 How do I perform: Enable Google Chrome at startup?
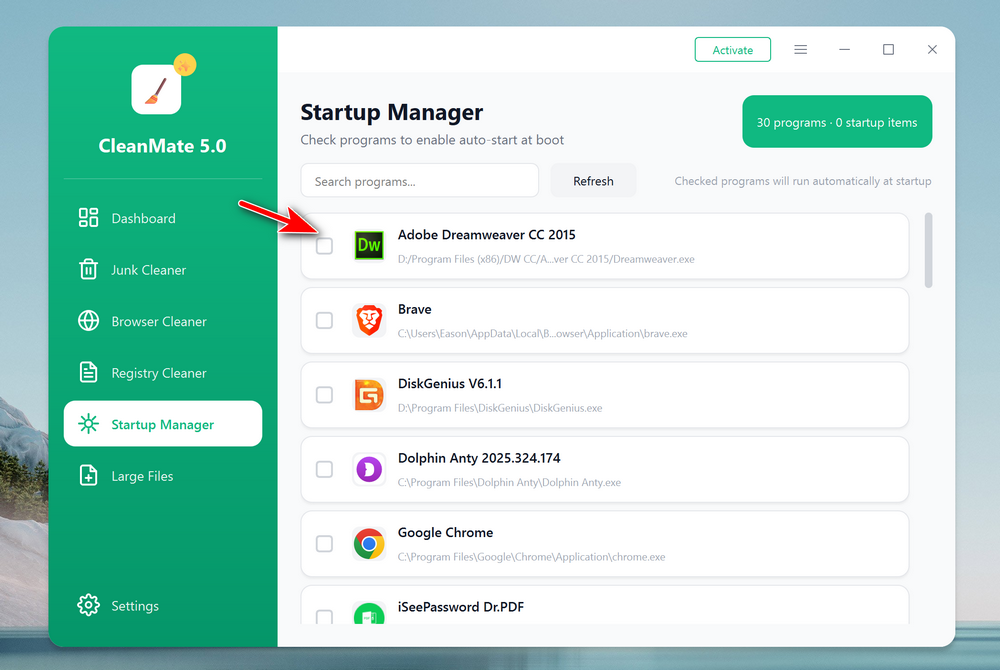324,543
